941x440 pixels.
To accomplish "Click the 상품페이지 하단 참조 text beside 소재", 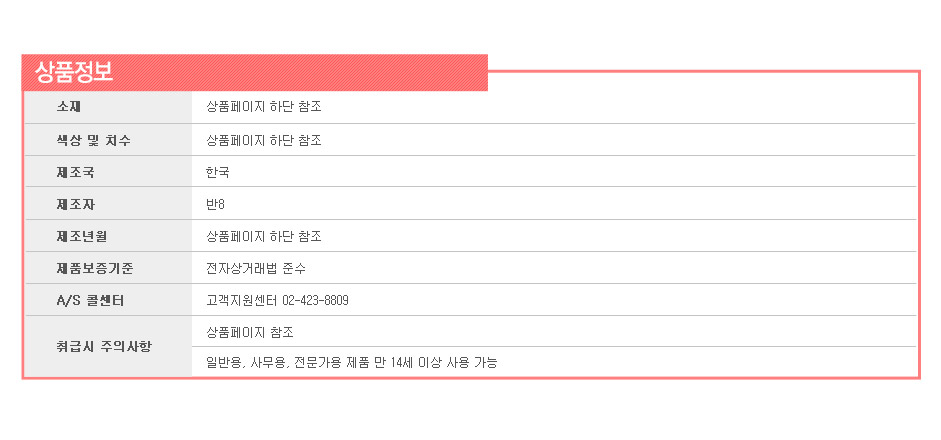I will (264, 107).
